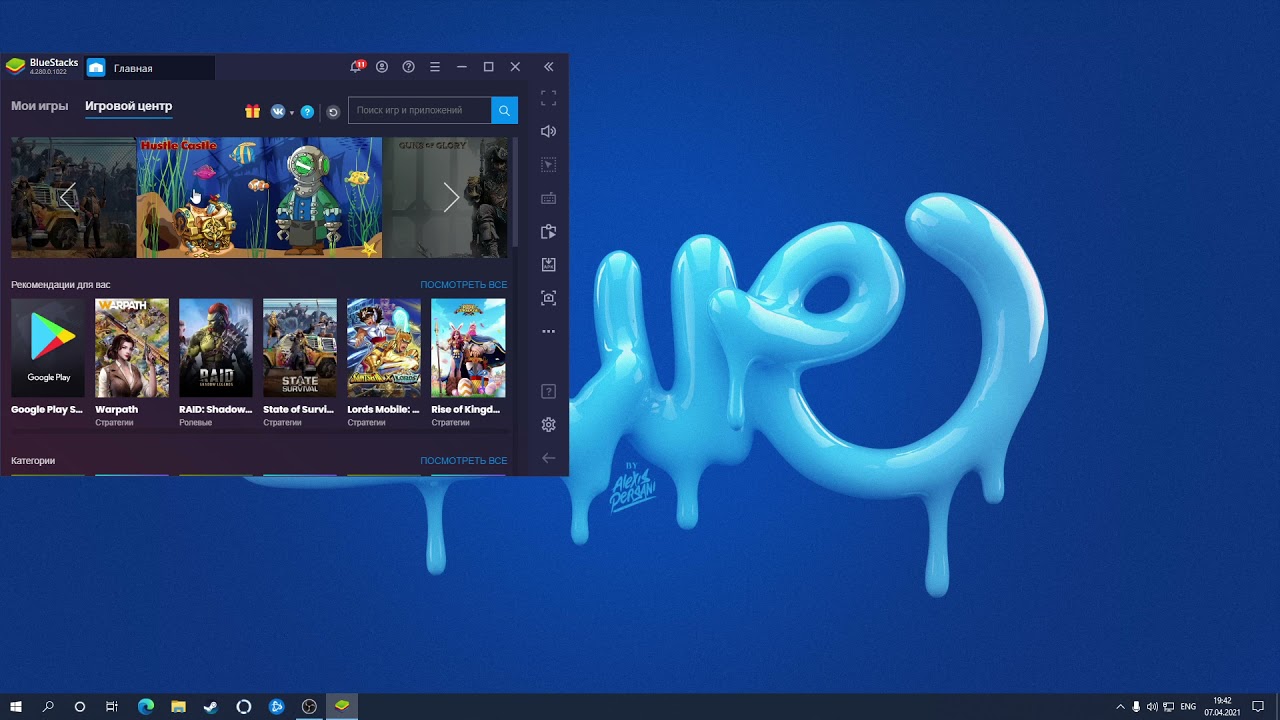Open the Rise of Kingdoms thumbnail
1280x720 pixels.
[468, 347]
